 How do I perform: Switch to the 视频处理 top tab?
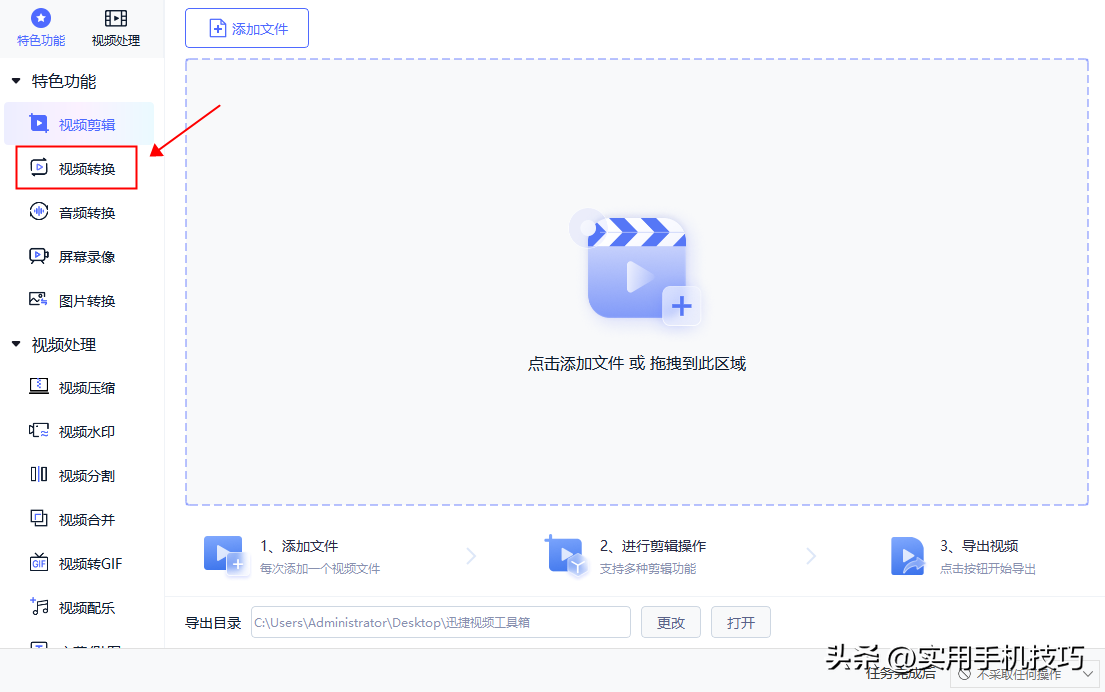tap(116, 28)
